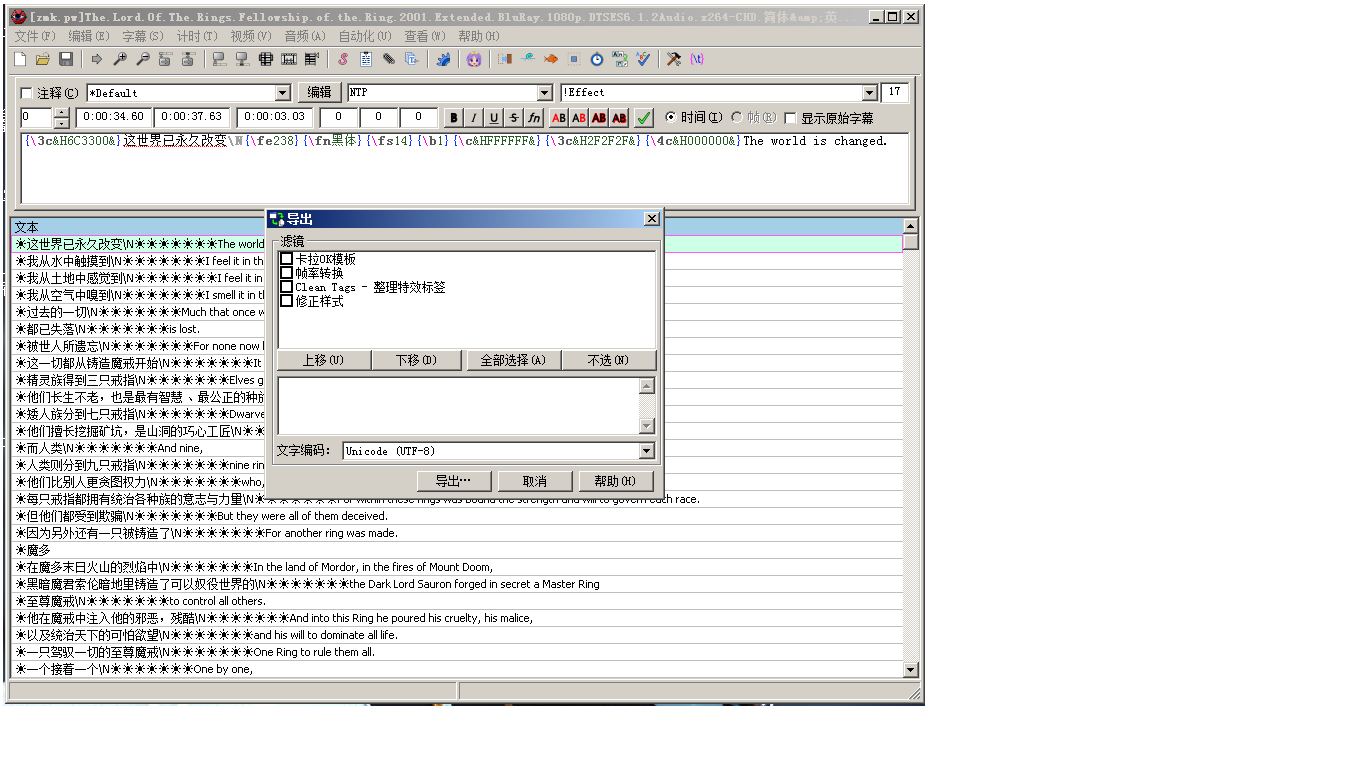The image size is (1366, 768).
Task: Toggle strikeout S formatting button
Action: coord(514,118)
